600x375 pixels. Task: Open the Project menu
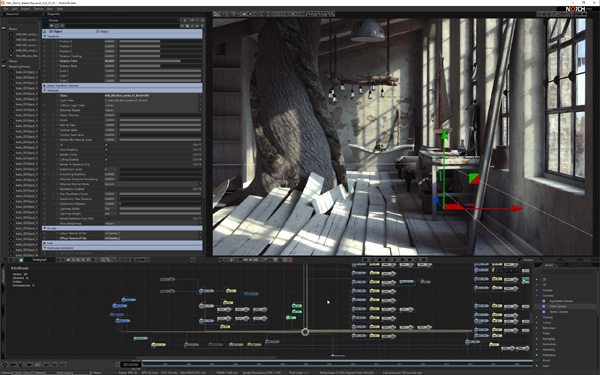26,8
